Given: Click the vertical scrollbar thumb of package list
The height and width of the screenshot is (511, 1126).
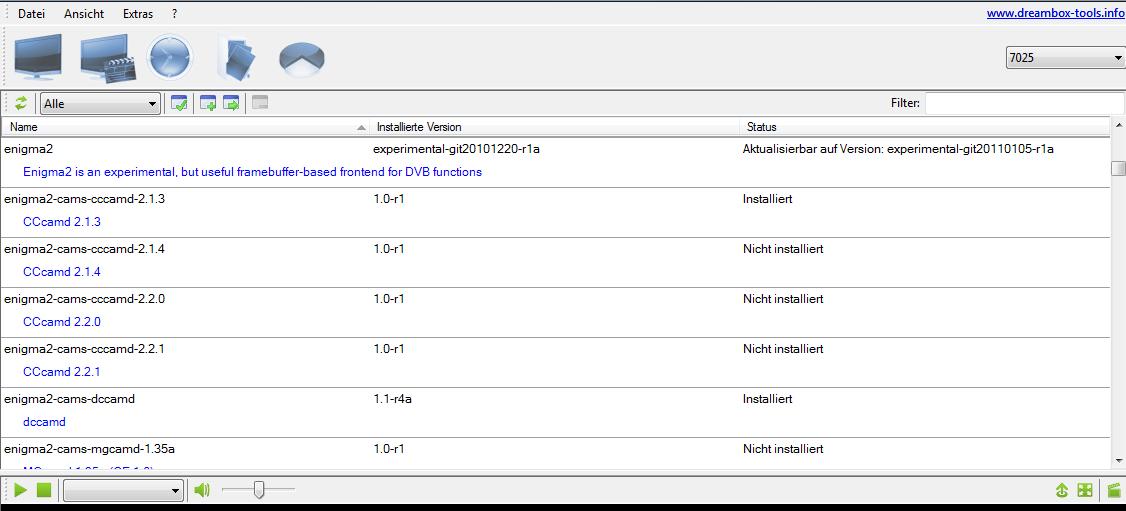Looking at the screenshot, I should [x=1118, y=168].
